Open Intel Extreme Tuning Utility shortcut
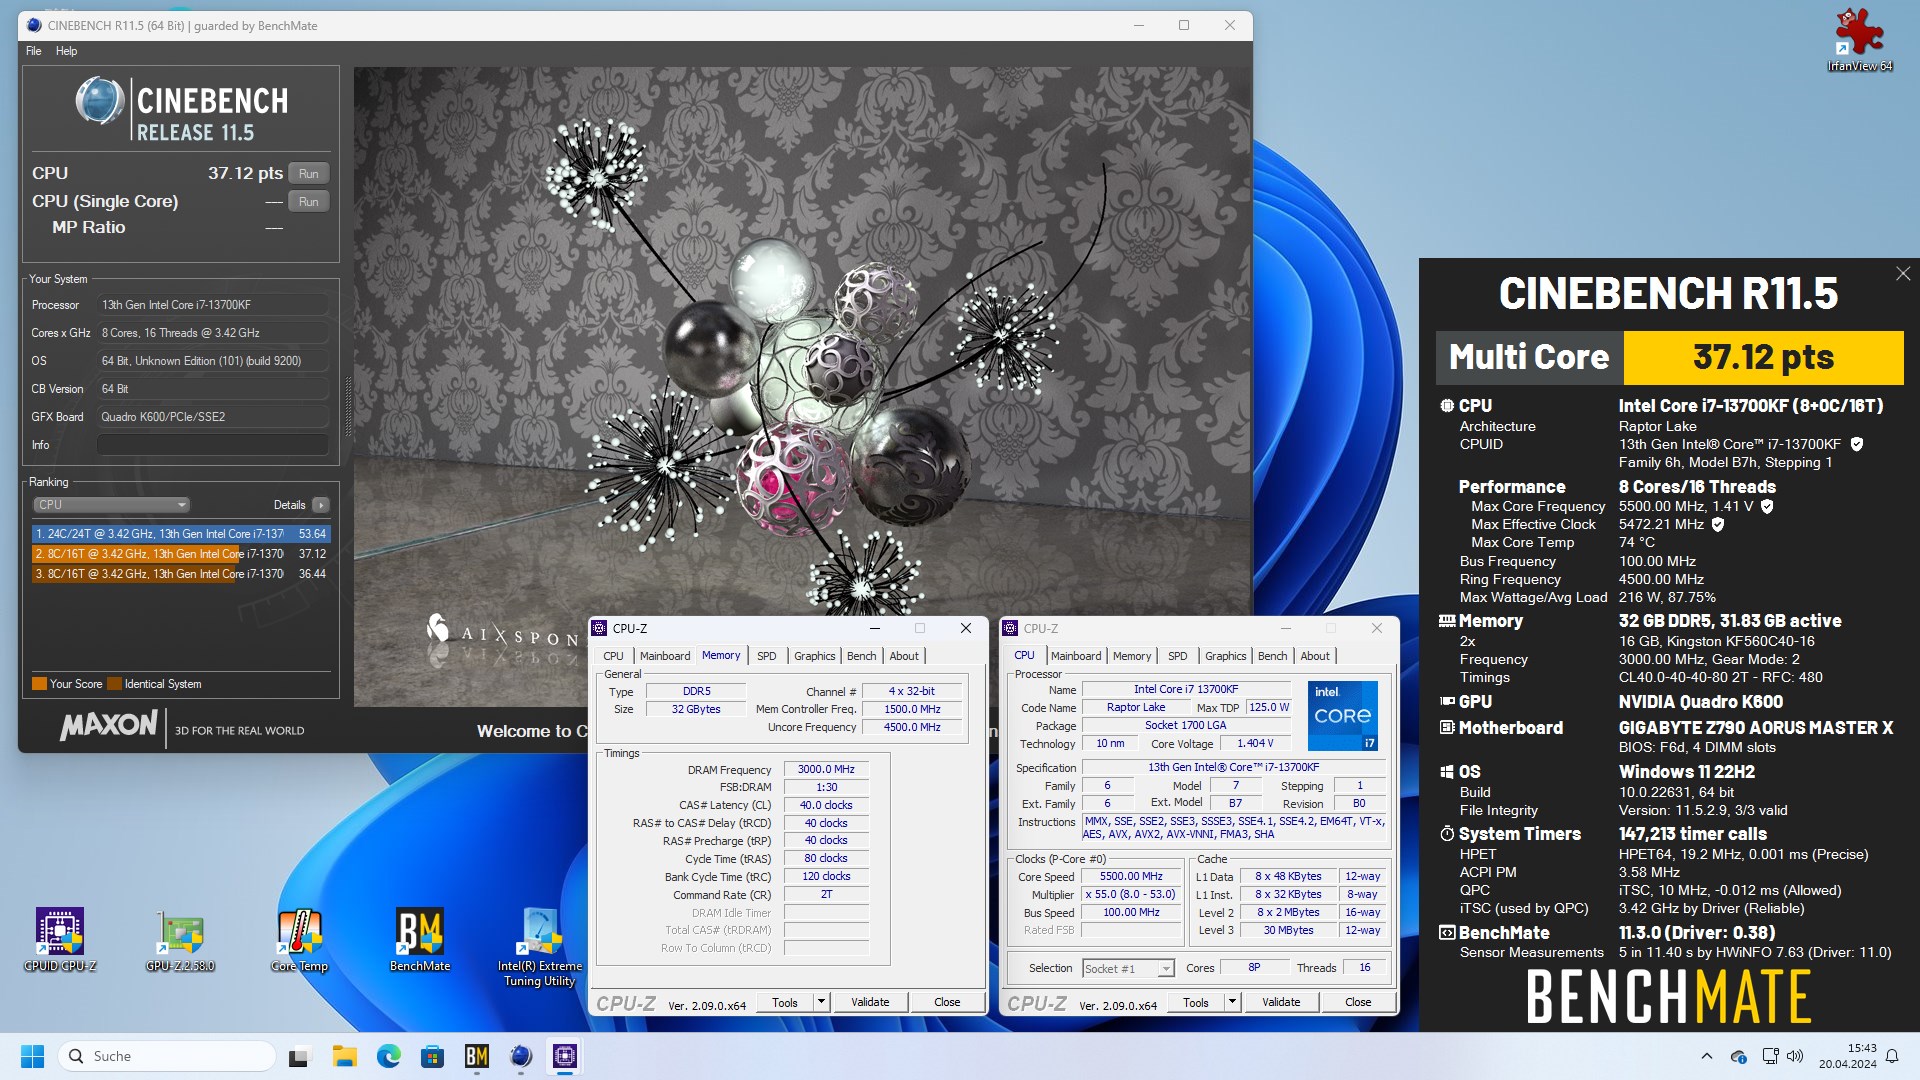This screenshot has width=1920, height=1080. [x=540, y=947]
